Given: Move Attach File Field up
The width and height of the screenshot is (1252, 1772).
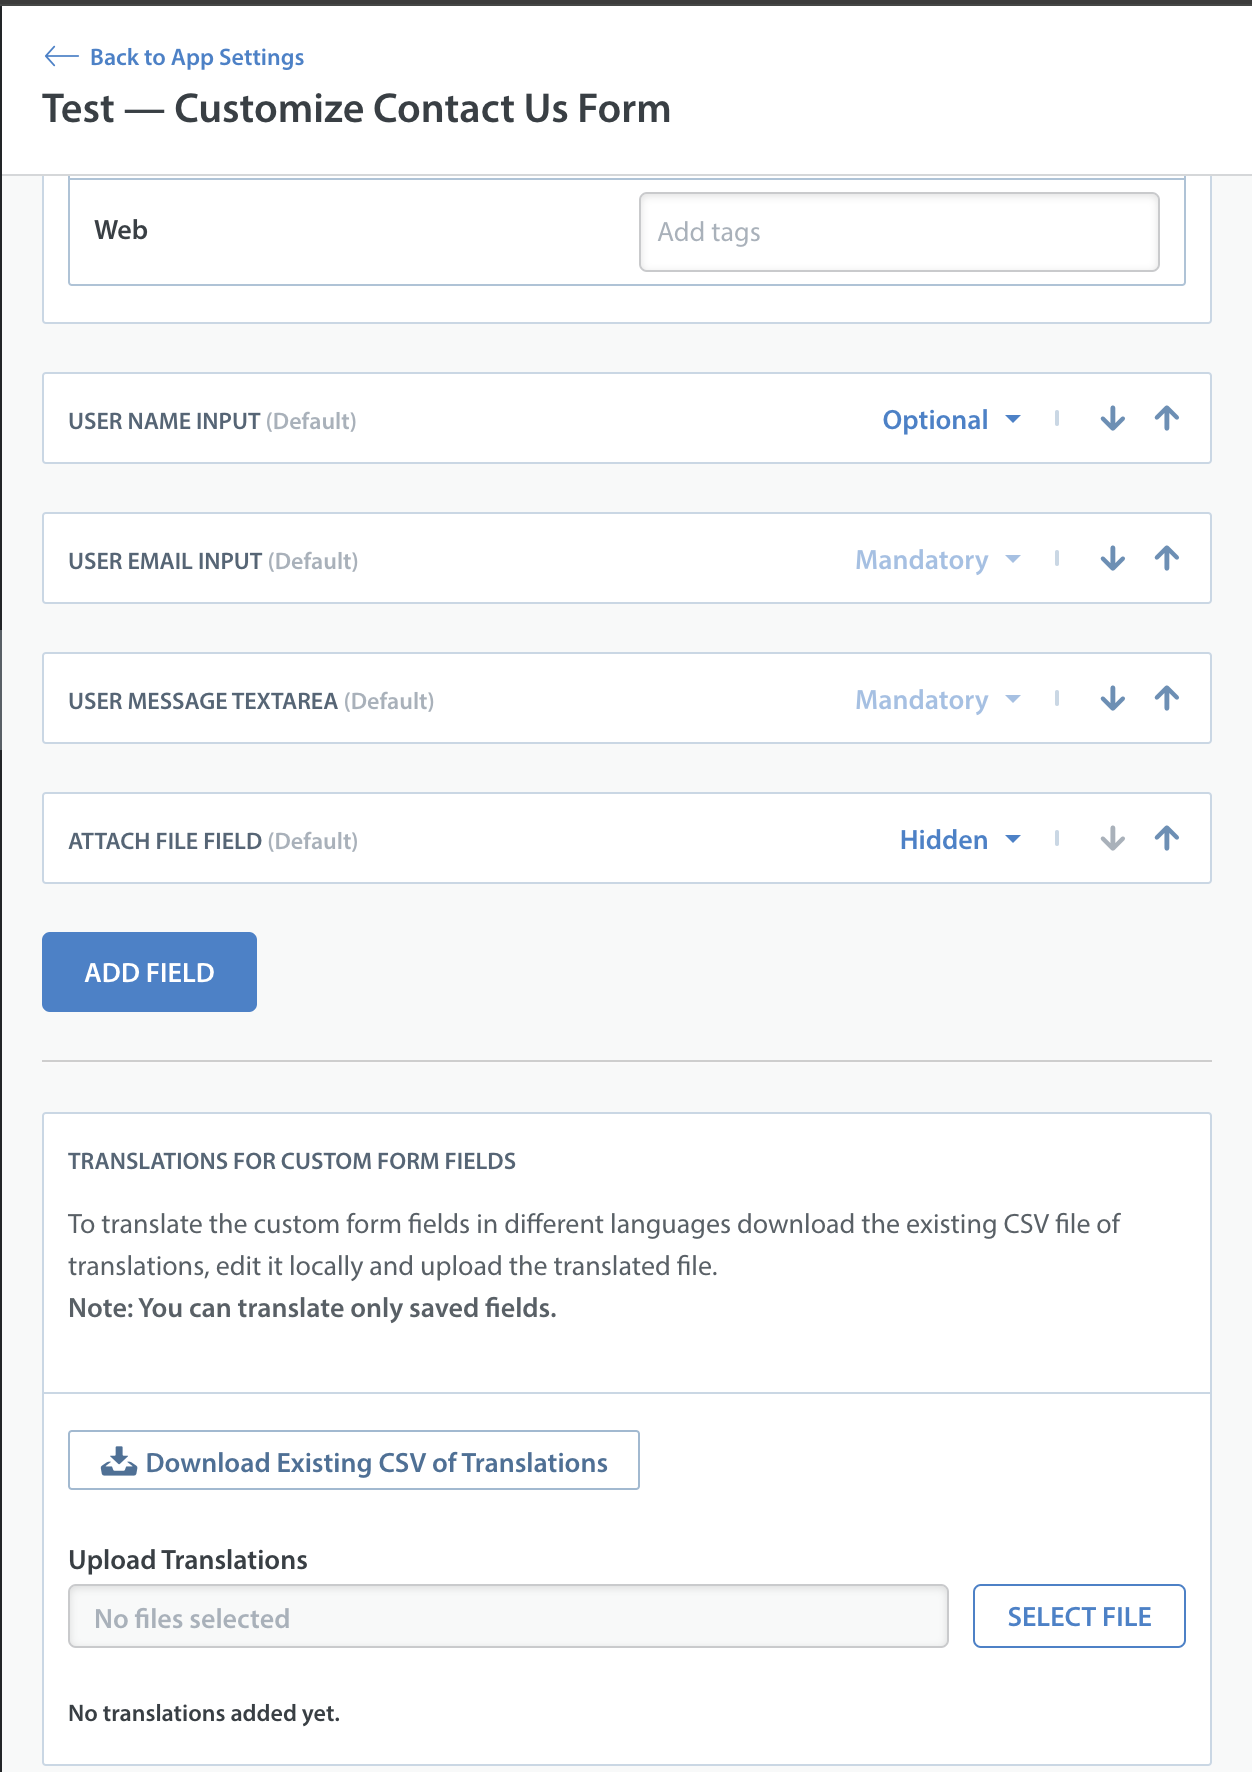Looking at the screenshot, I should (x=1167, y=838).
